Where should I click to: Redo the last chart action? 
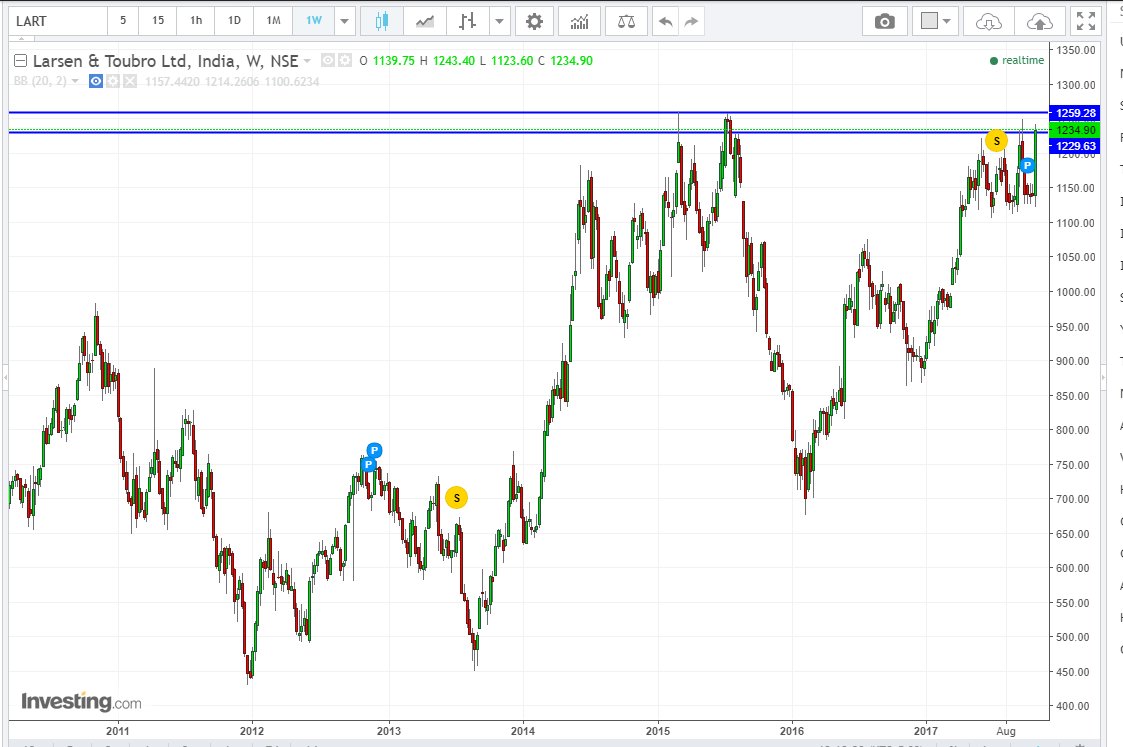(691, 21)
